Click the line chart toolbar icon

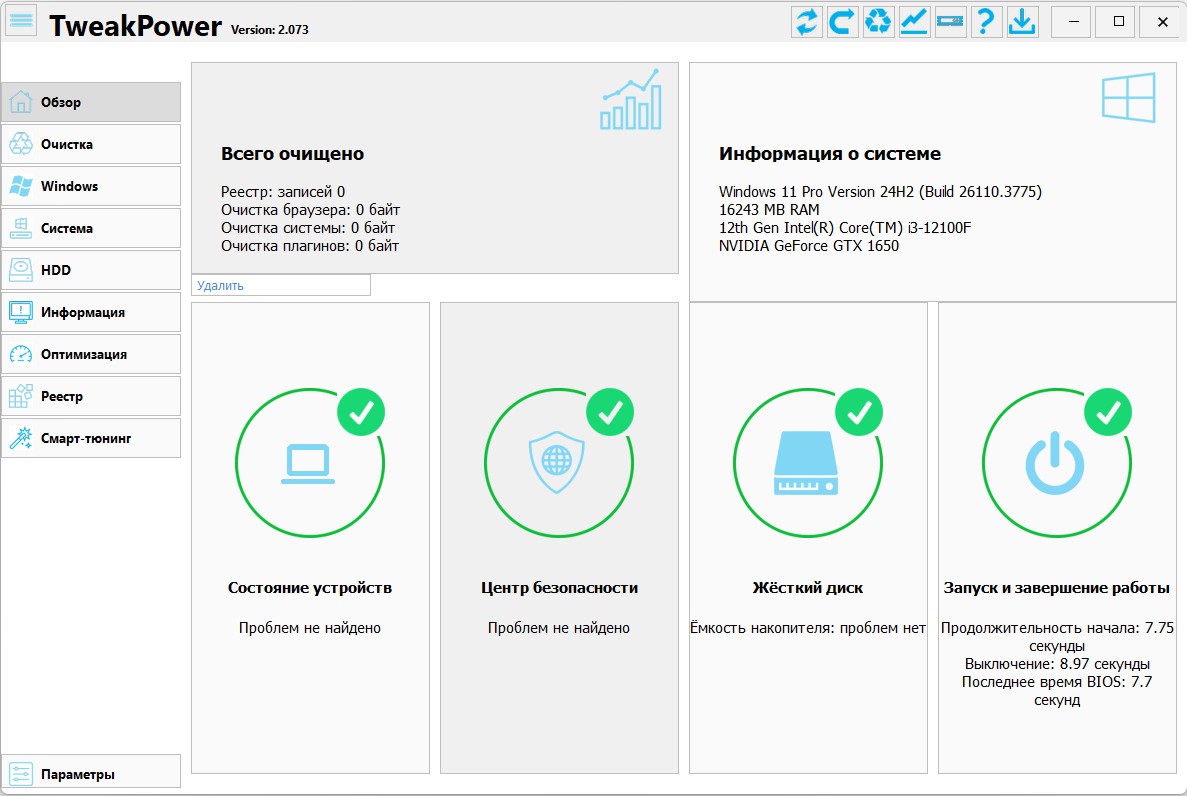[914, 21]
